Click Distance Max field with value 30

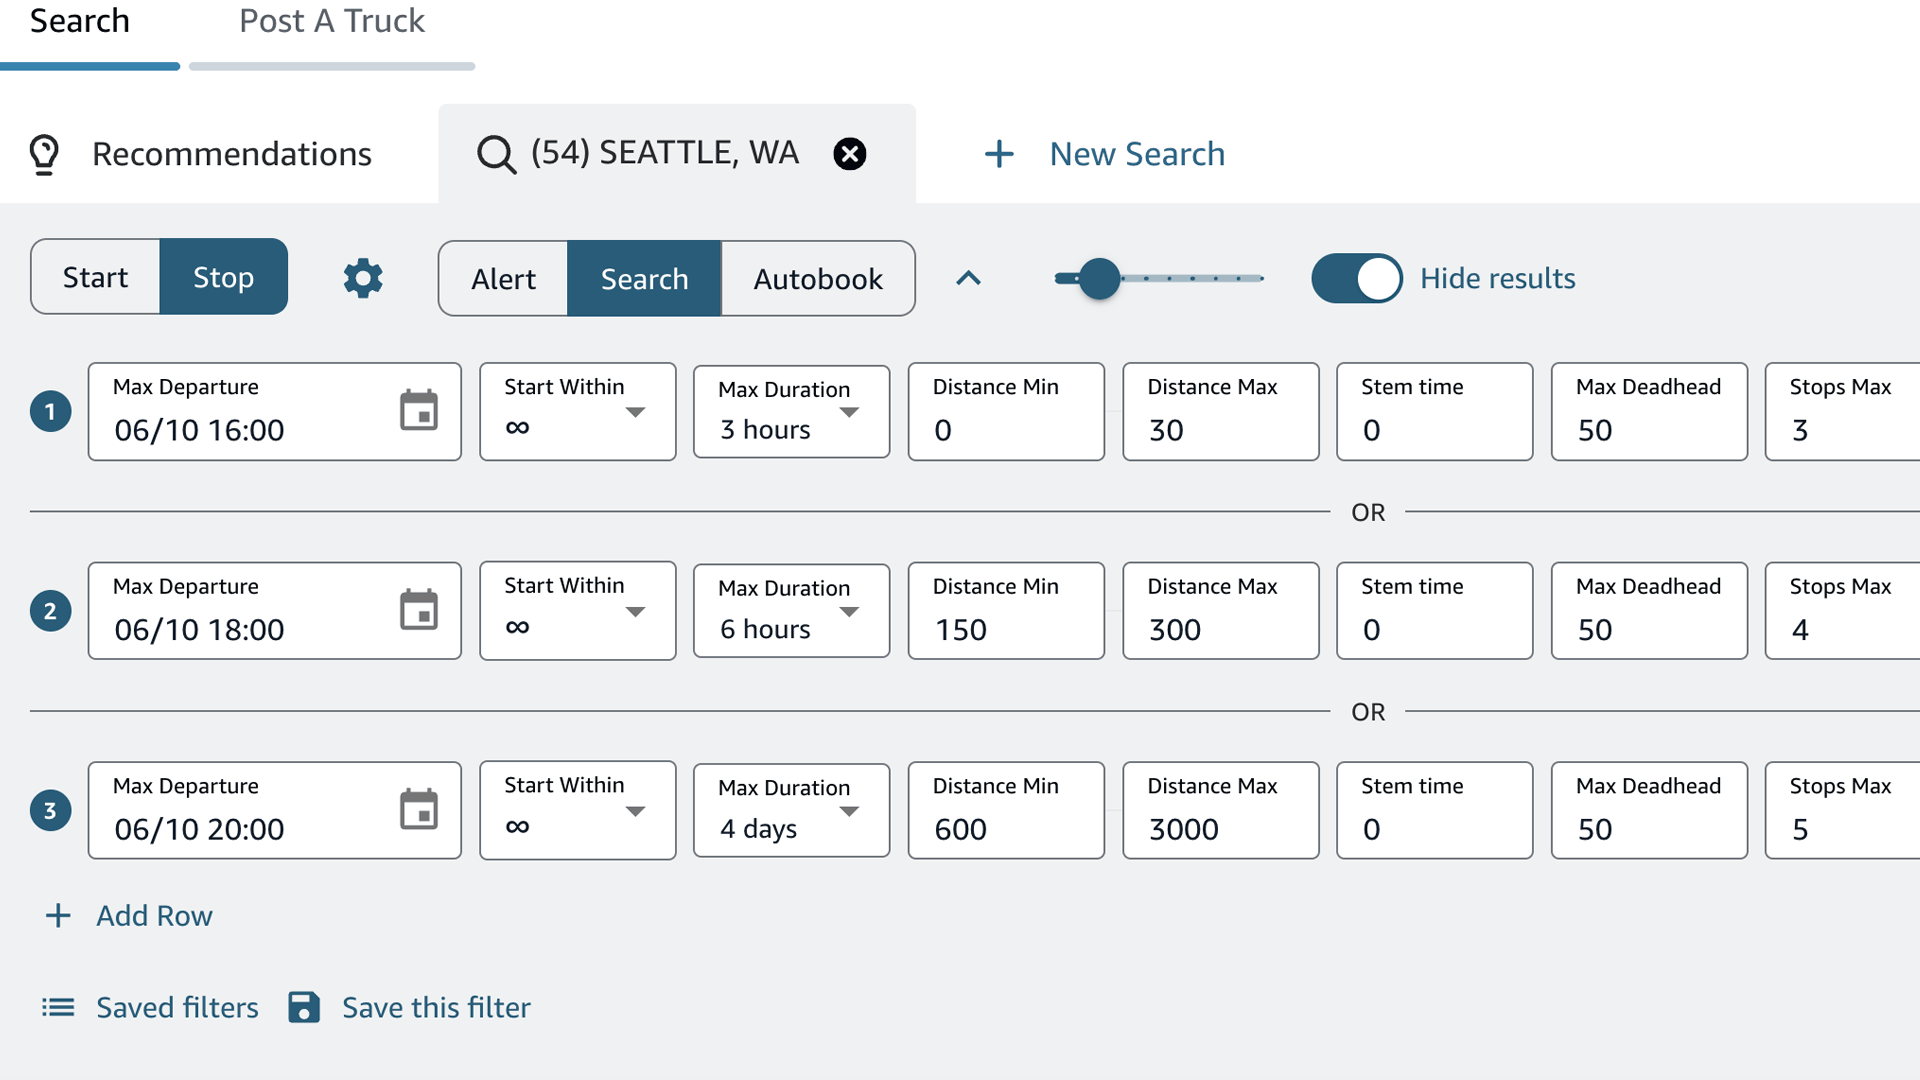(1221, 411)
